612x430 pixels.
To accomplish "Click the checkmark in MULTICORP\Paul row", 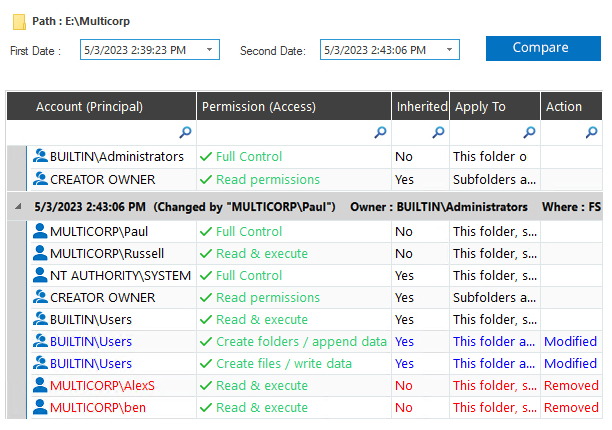I will point(206,232).
